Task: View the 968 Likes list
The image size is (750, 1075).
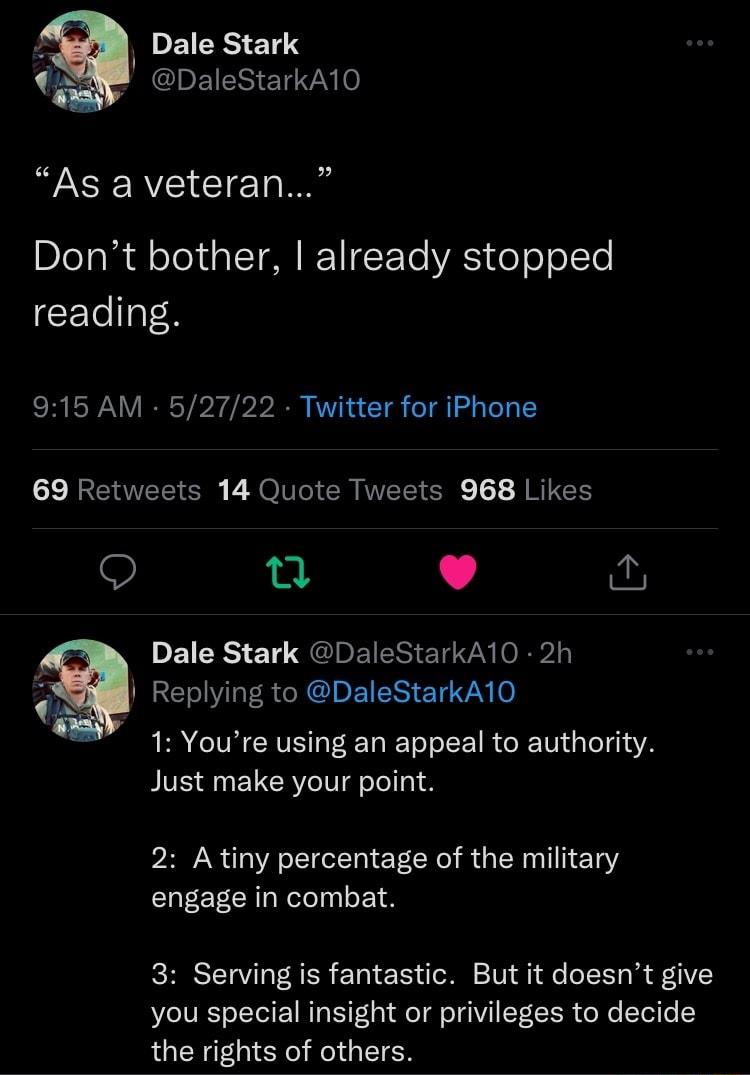Action: pyautogui.click(x=530, y=490)
